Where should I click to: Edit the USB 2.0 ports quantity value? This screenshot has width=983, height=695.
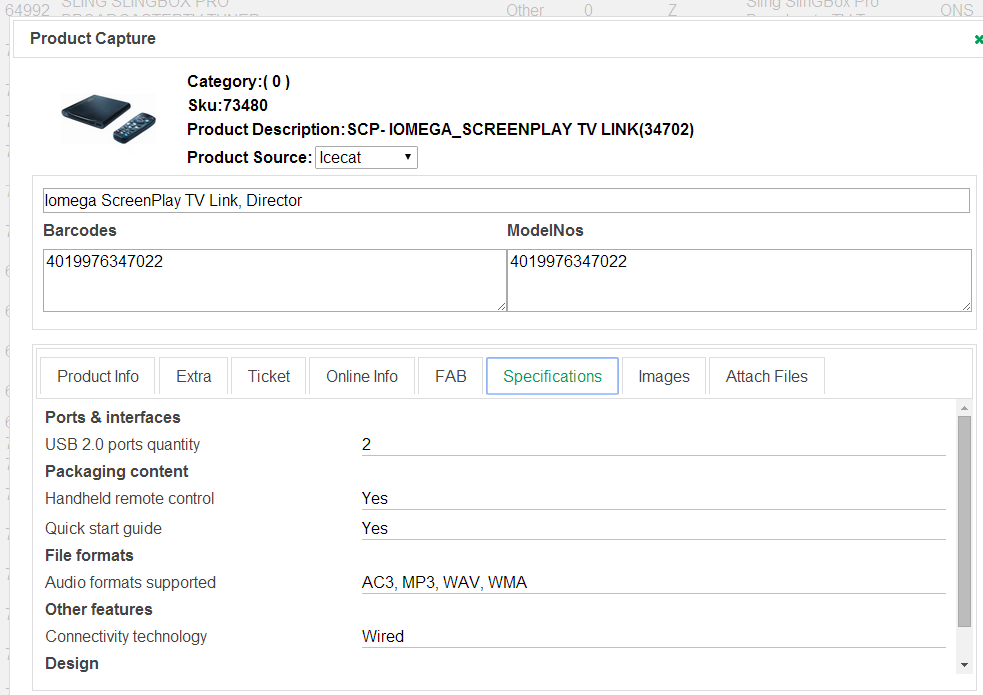[x=653, y=444]
